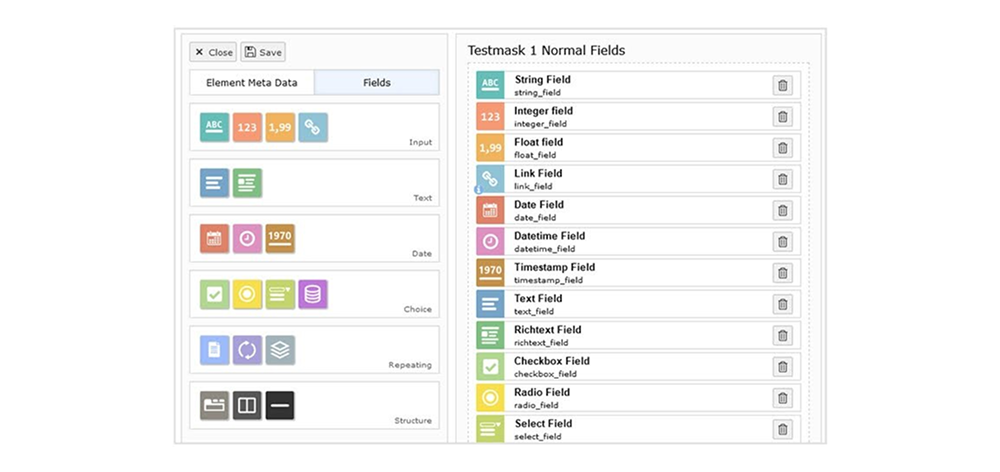The height and width of the screenshot is (472, 1000).
Task: Choose the Float 1,99 field type icon
Action: pos(281,127)
